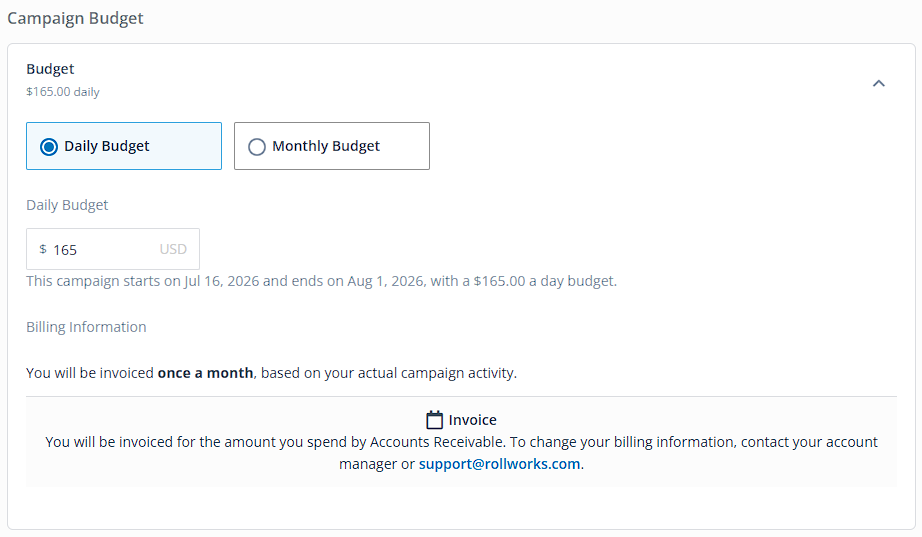
Task: Click the $165.00 daily summary subtitle
Action: [x=63, y=92]
